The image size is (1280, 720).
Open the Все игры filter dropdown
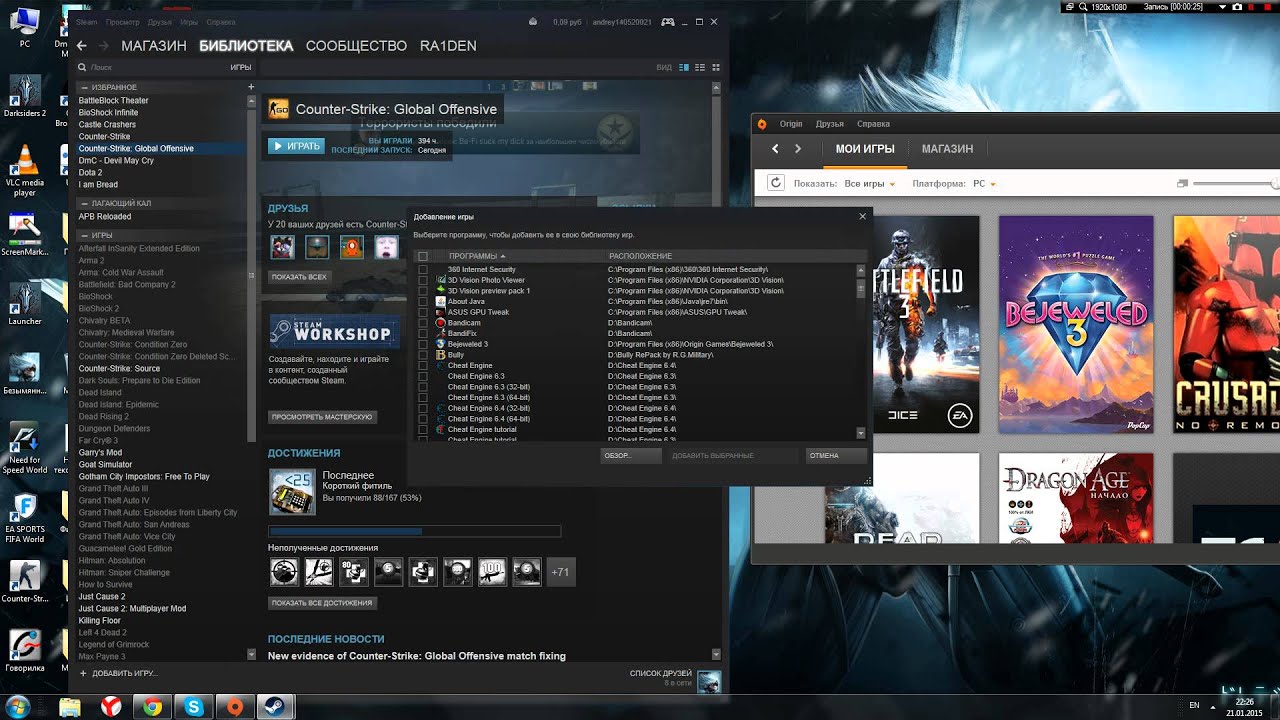click(870, 184)
